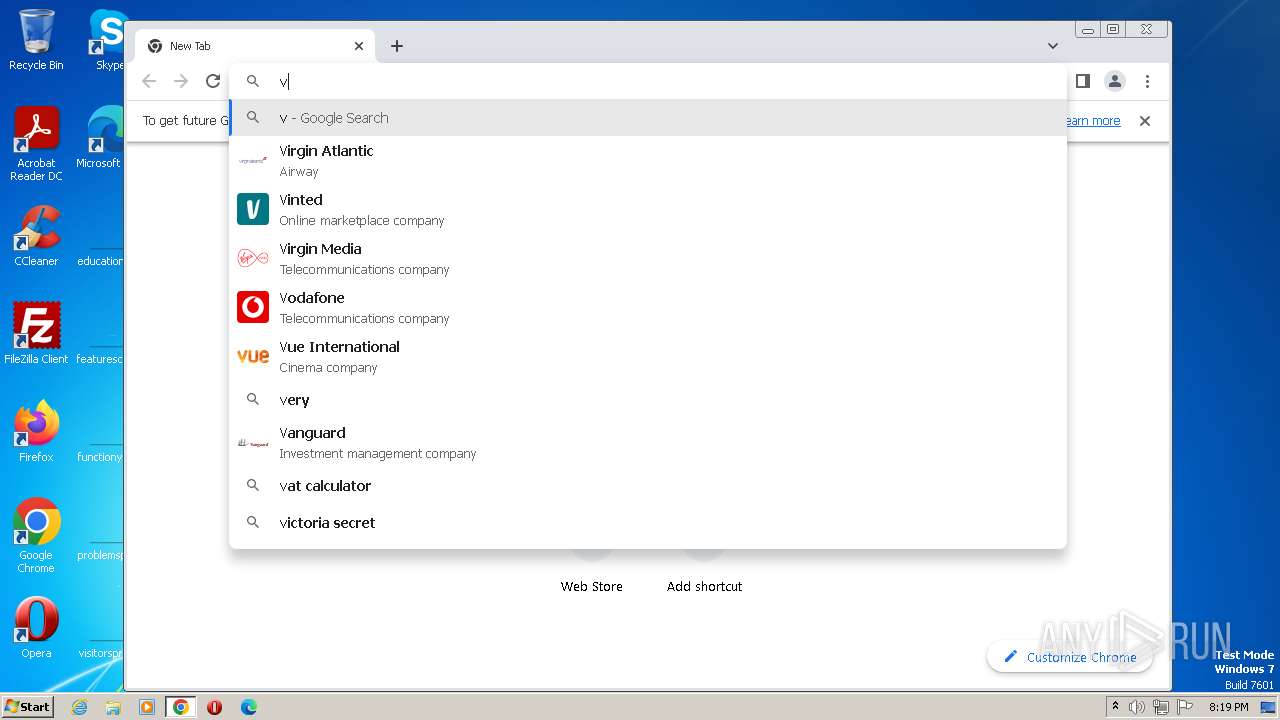Pick 'vat calculator' suggestion
Screen dimensions: 1280x720
pyautogui.click(x=648, y=486)
